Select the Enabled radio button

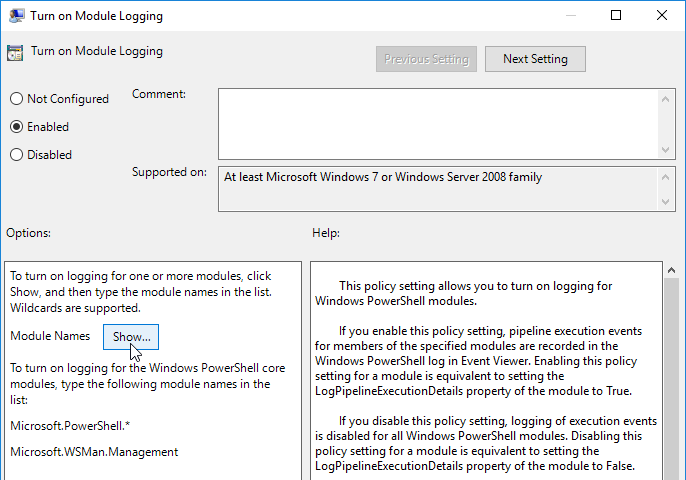(x=16, y=127)
